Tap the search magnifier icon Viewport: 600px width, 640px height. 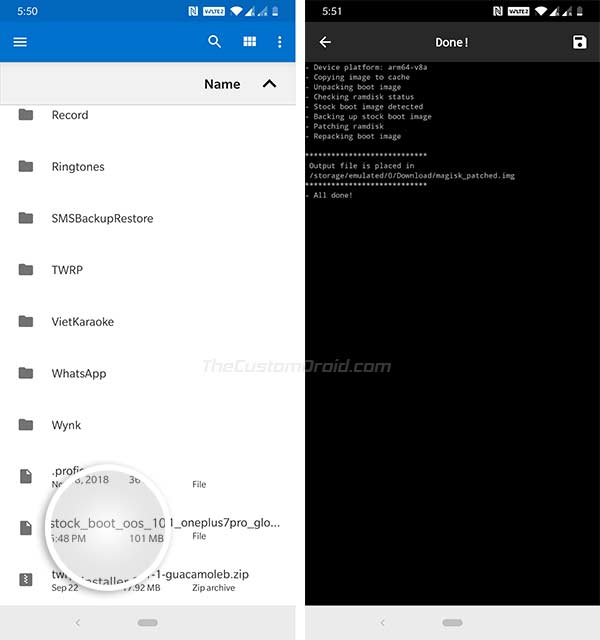click(214, 42)
